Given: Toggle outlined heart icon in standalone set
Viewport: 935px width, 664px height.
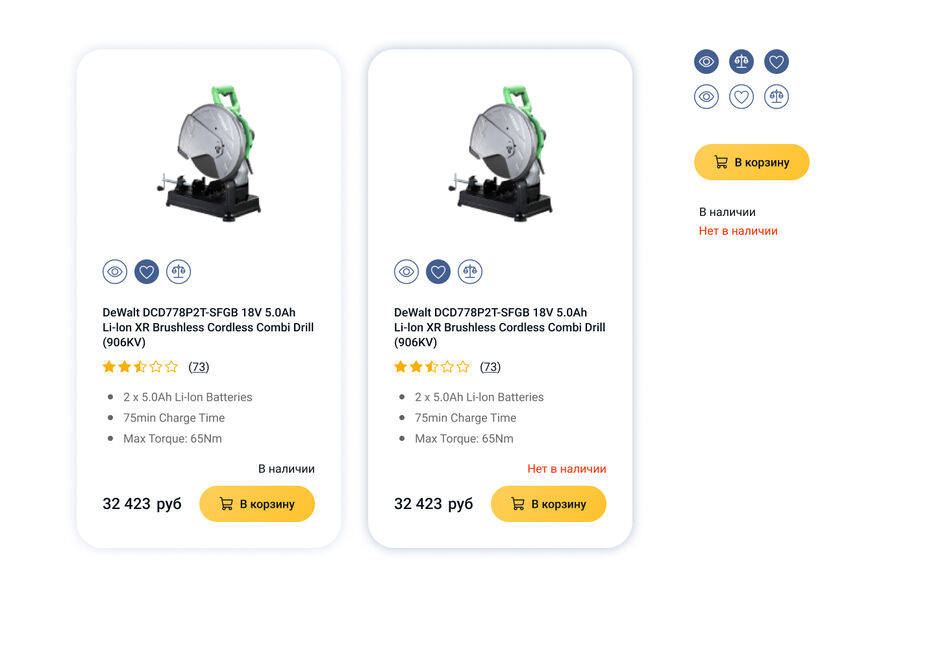Looking at the screenshot, I should pos(741,97).
